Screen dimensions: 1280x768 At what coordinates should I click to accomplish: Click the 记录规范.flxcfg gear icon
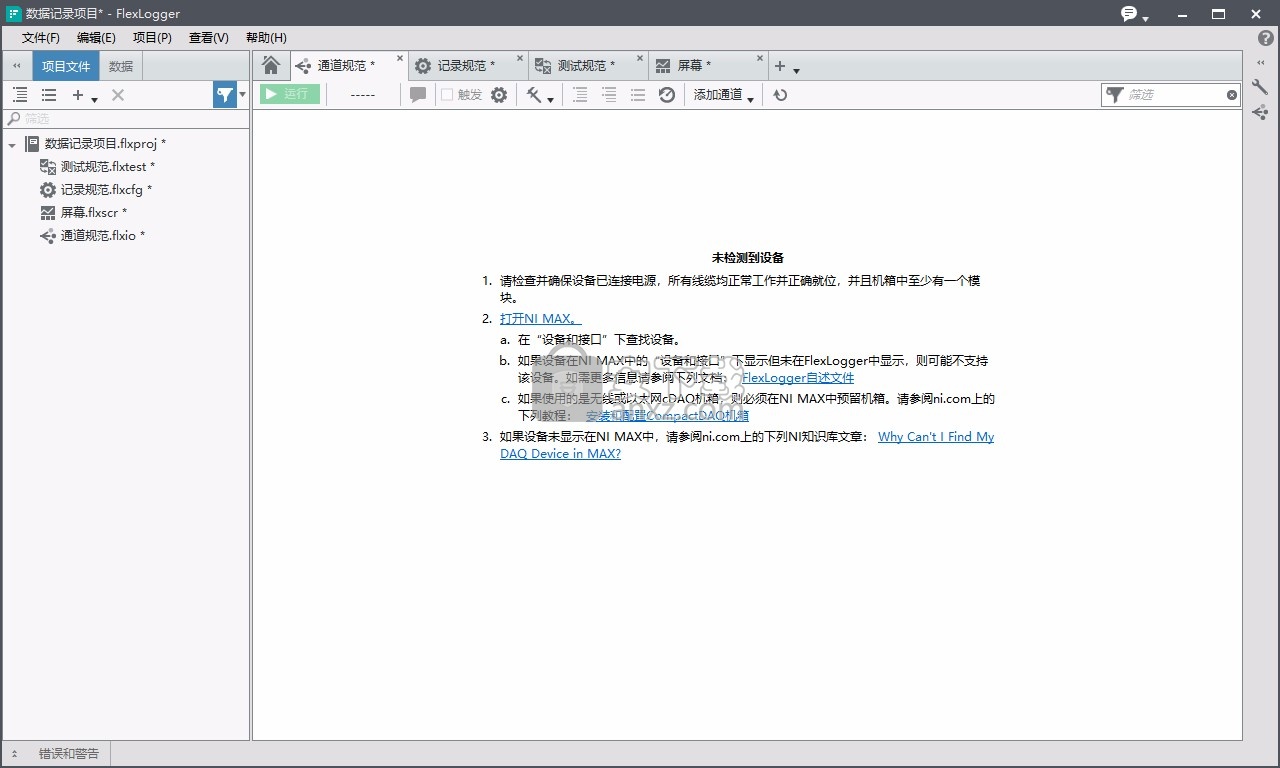[x=47, y=190]
